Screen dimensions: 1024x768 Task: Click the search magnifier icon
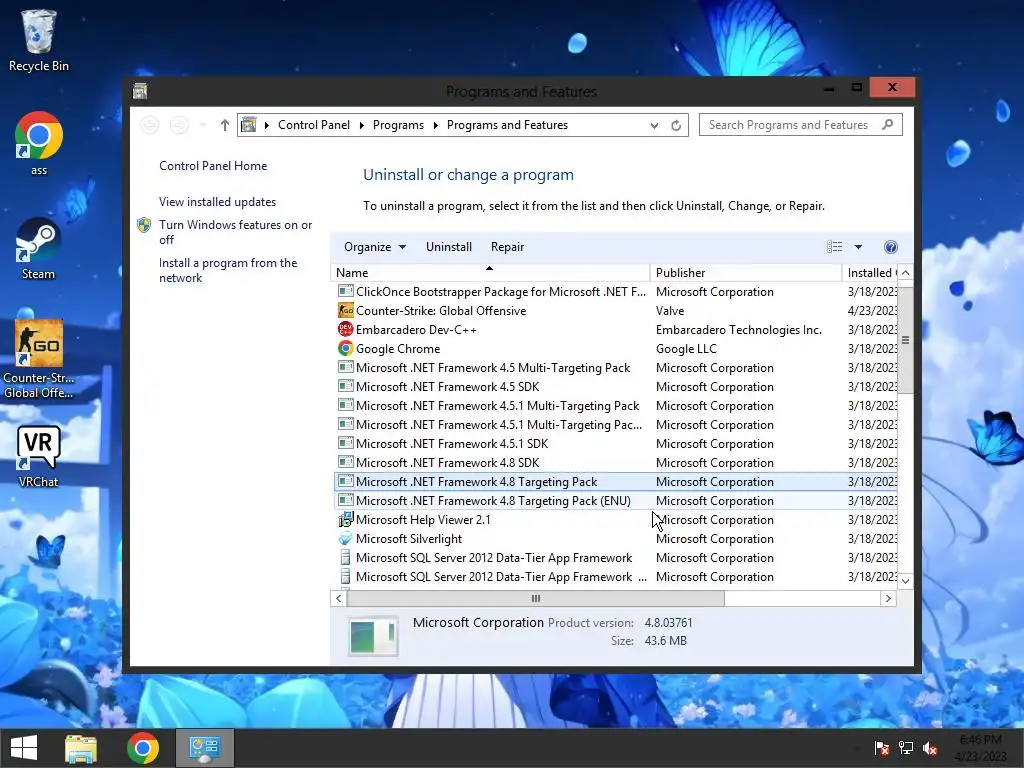[888, 124]
